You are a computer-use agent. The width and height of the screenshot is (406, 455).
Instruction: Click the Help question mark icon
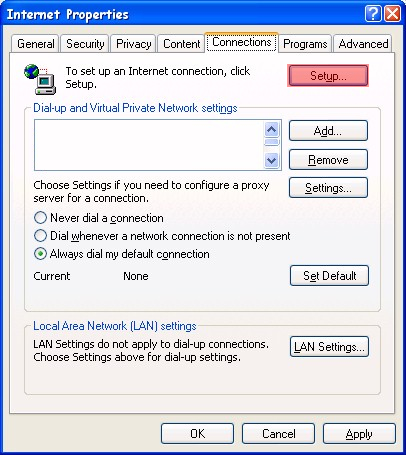[373, 14]
